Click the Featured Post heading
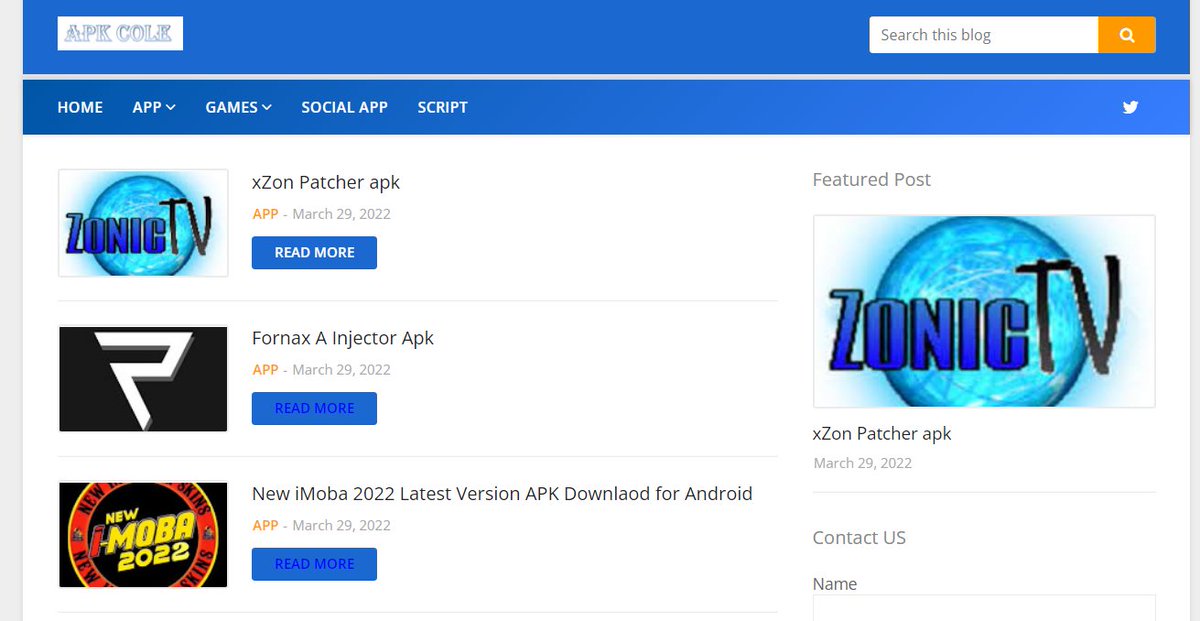1200x621 pixels. [872, 180]
